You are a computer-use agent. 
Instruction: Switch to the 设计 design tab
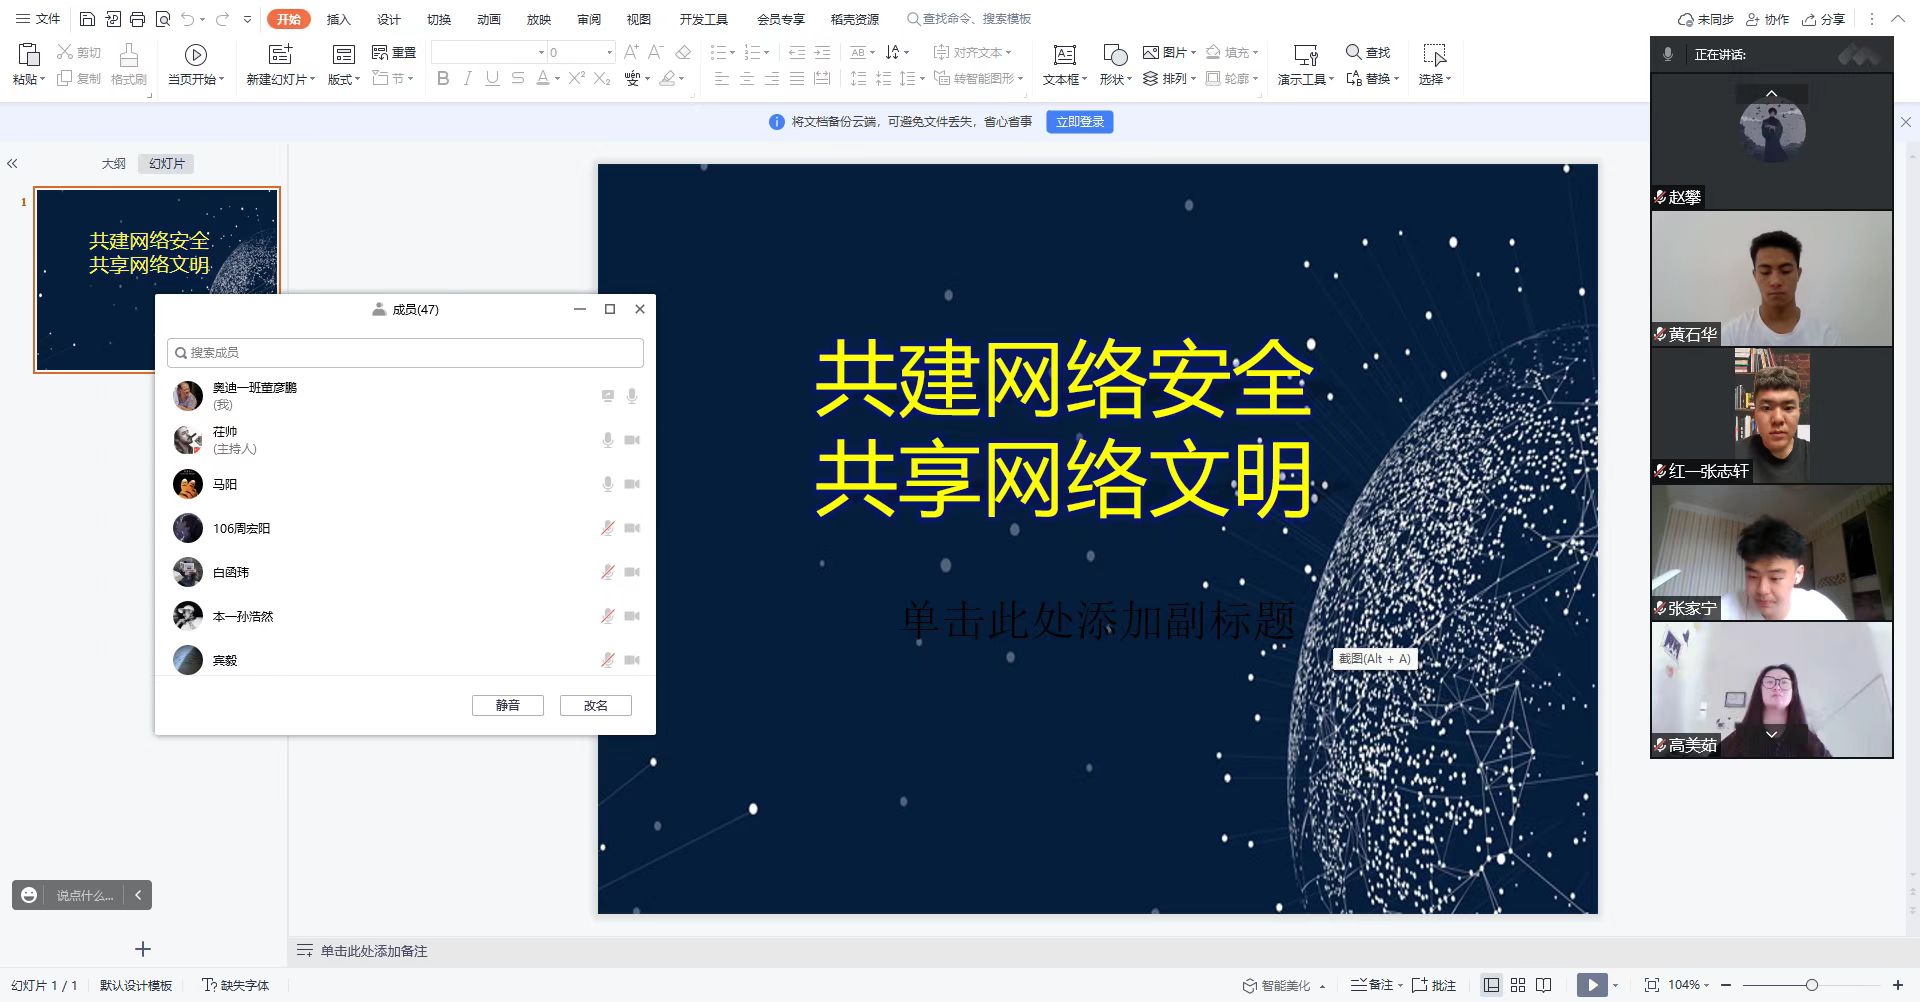coord(389,19)
